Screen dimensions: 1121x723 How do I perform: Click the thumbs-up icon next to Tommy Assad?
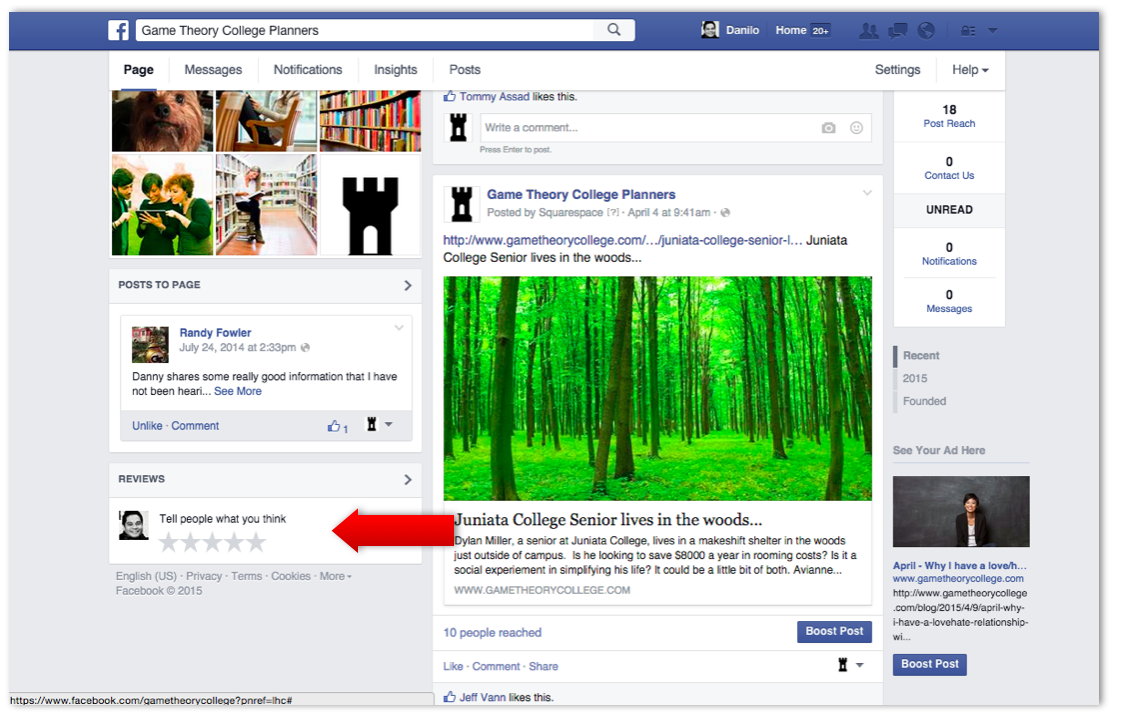(450, 97)
